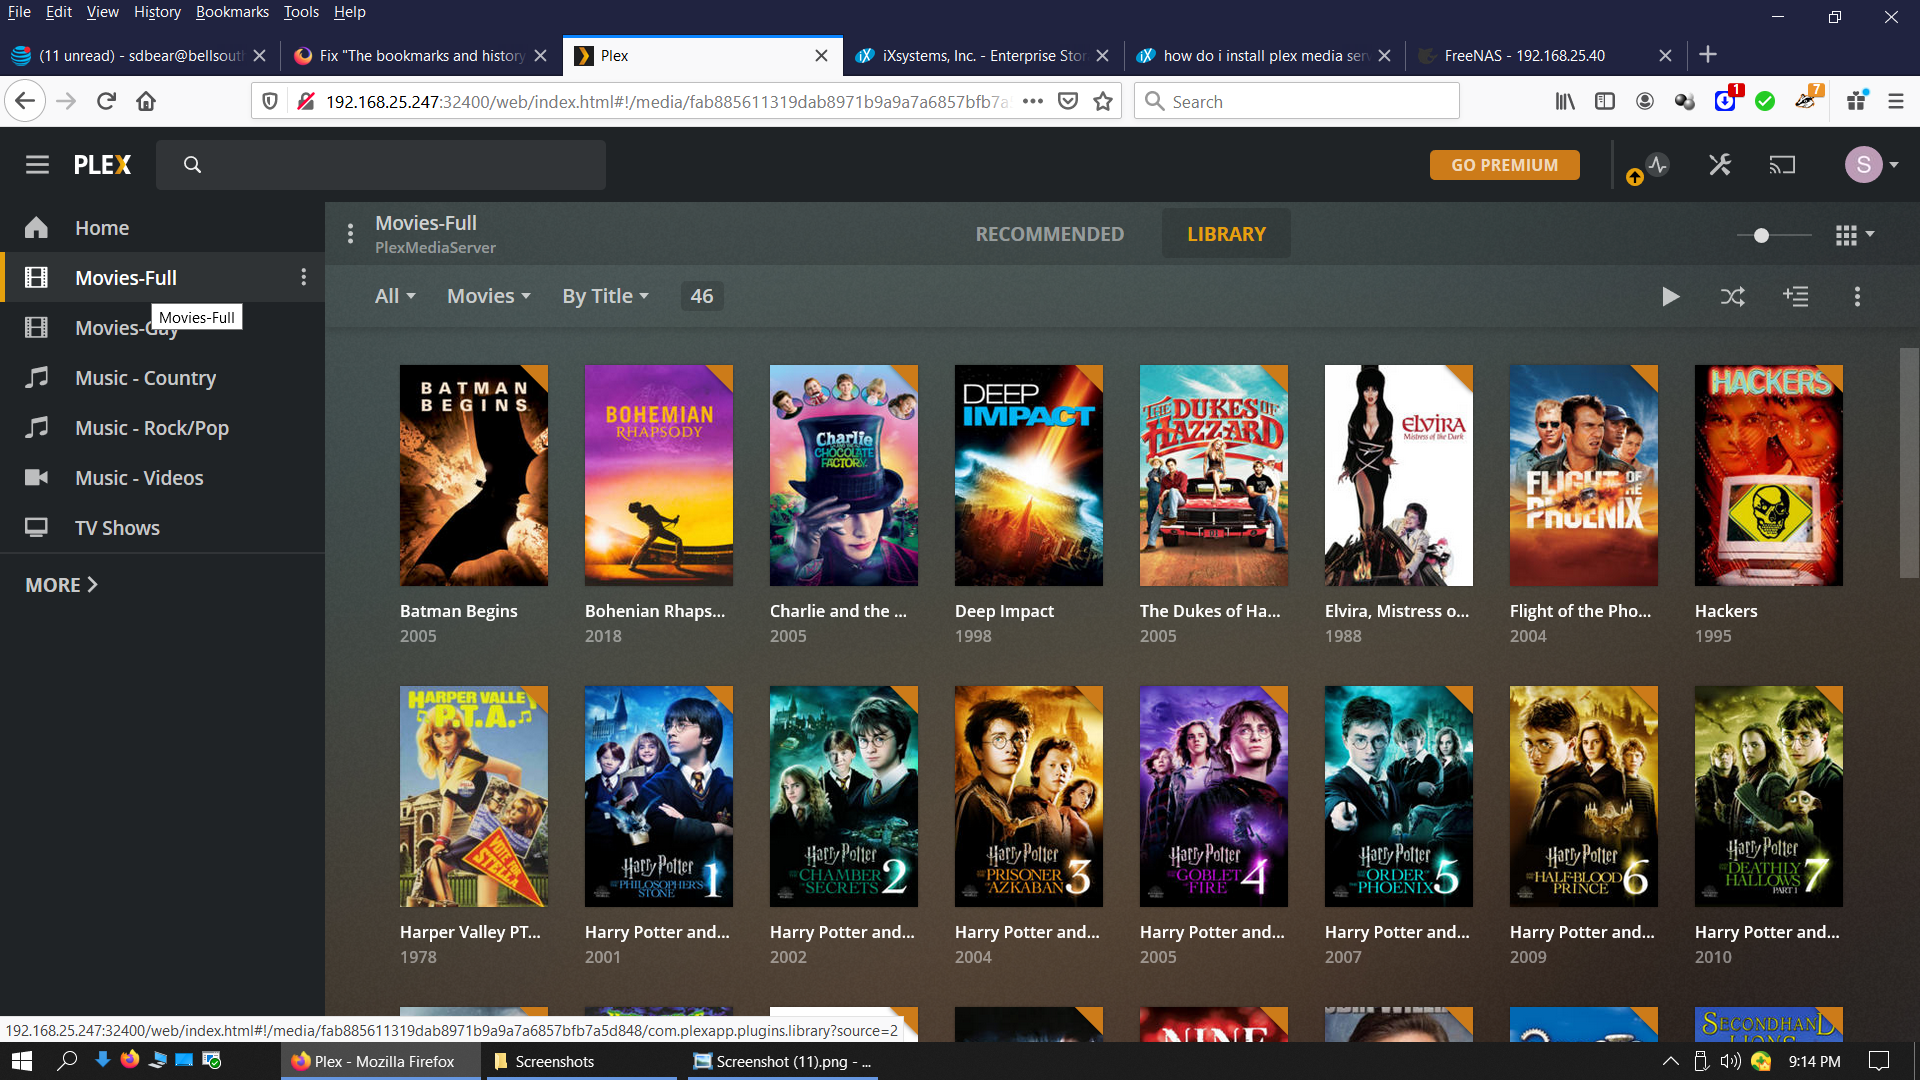The image size is (1920, 1080).
Task: Click the page content scrollbar
Action: click(x=1909, y=463)
